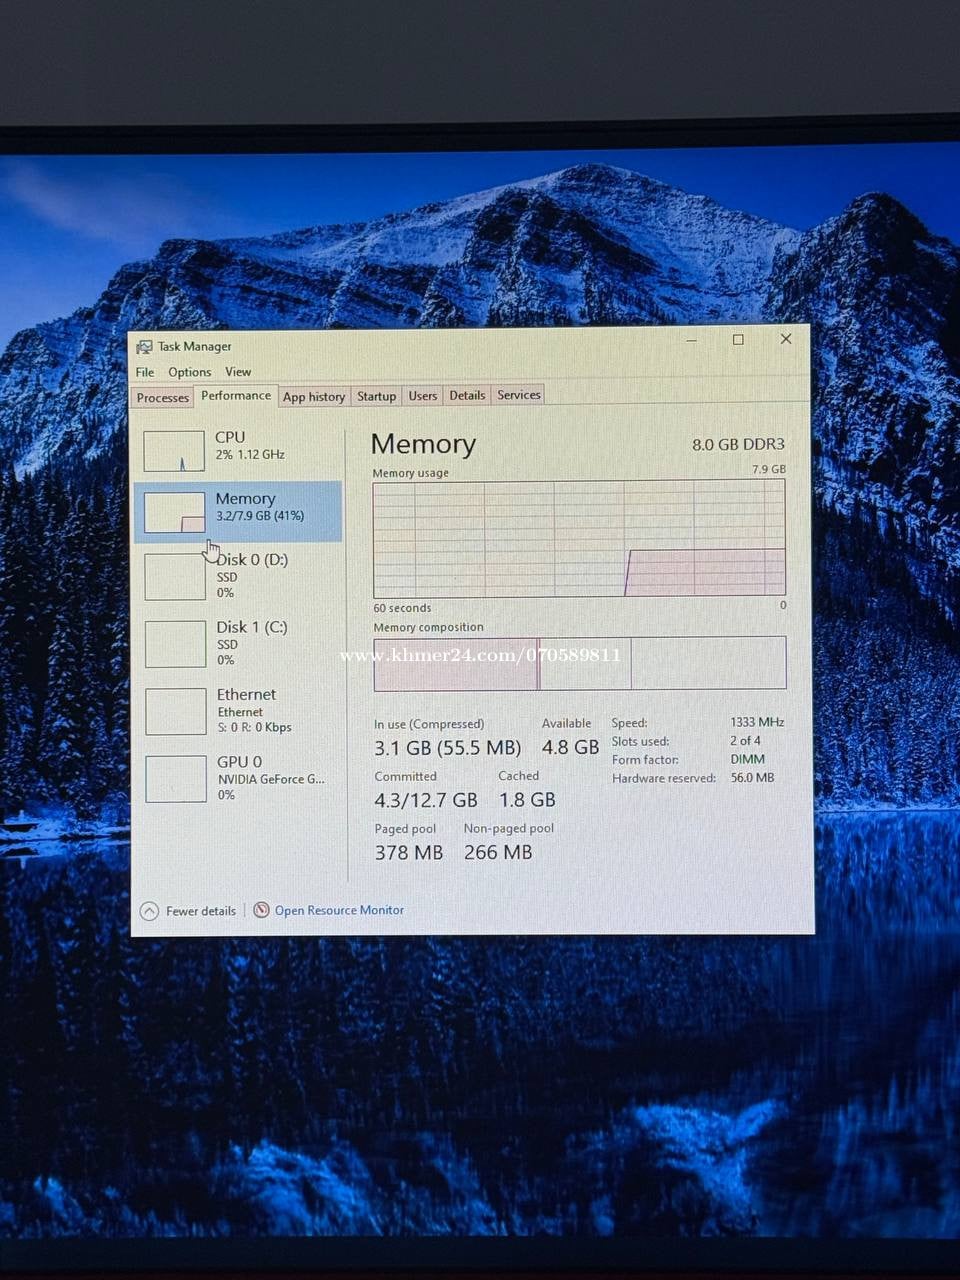
Task: Open the Options menu
Action: [189, 372]
